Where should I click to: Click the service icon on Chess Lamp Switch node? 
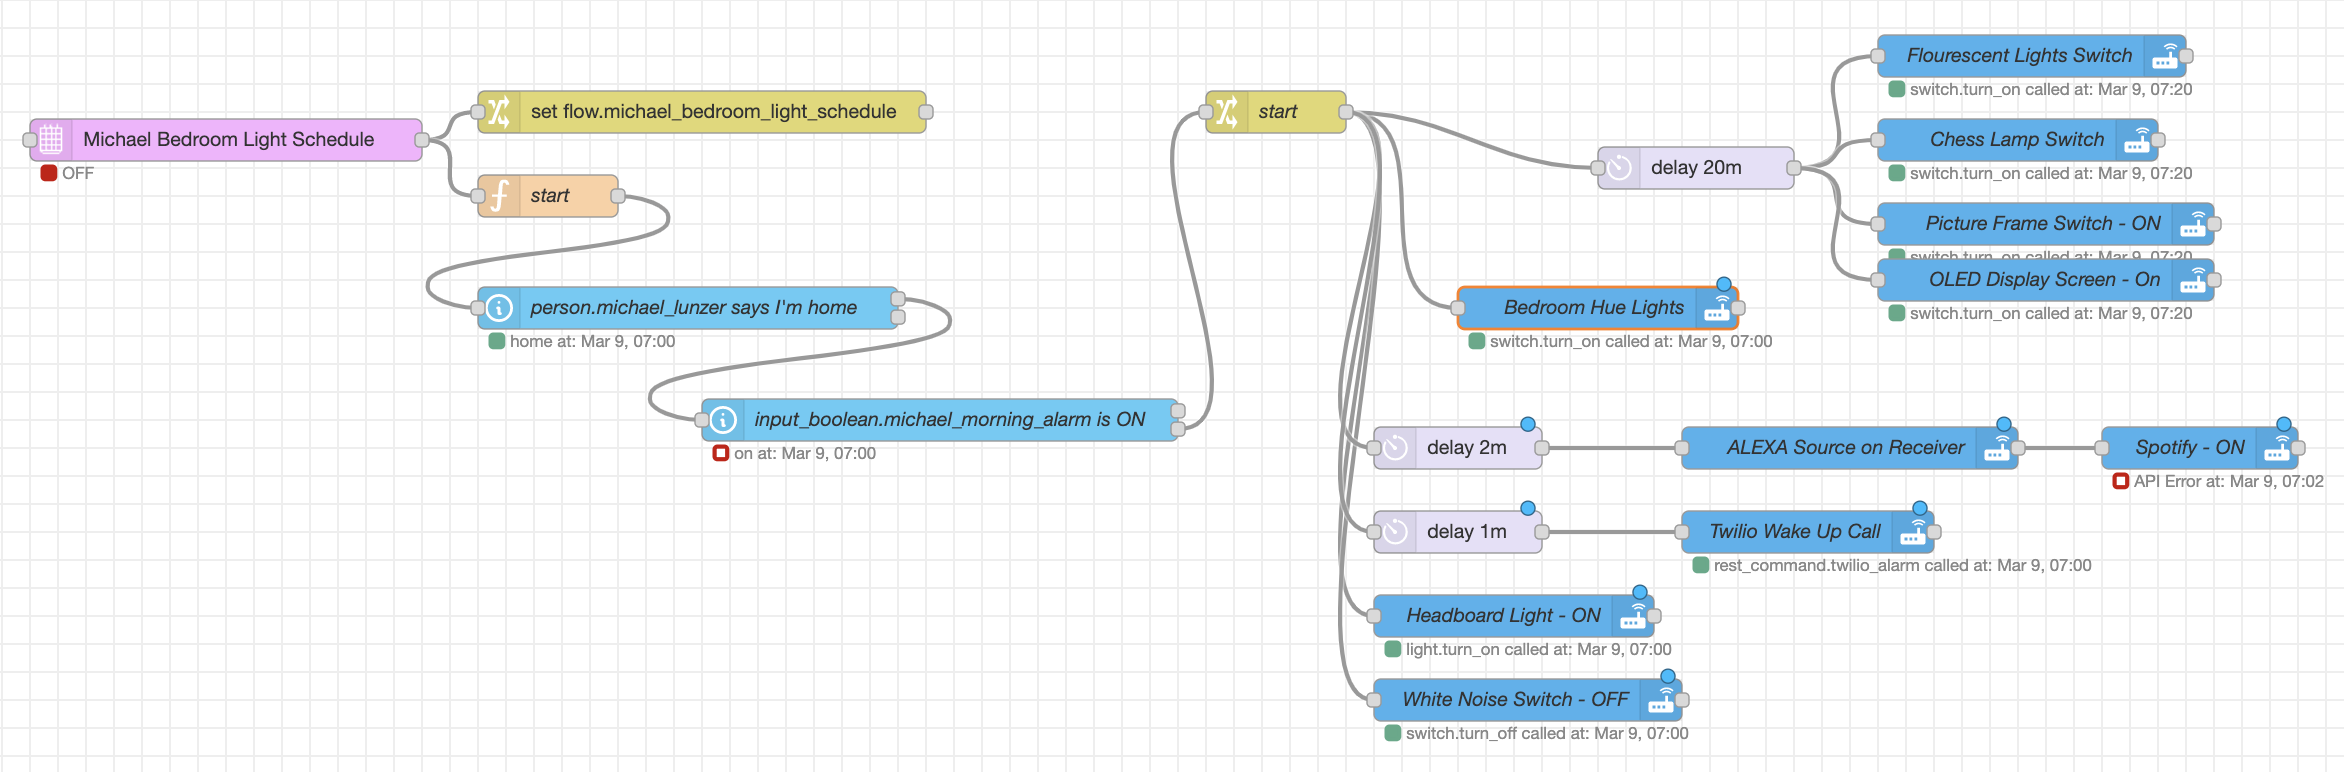pos(2137,140)
